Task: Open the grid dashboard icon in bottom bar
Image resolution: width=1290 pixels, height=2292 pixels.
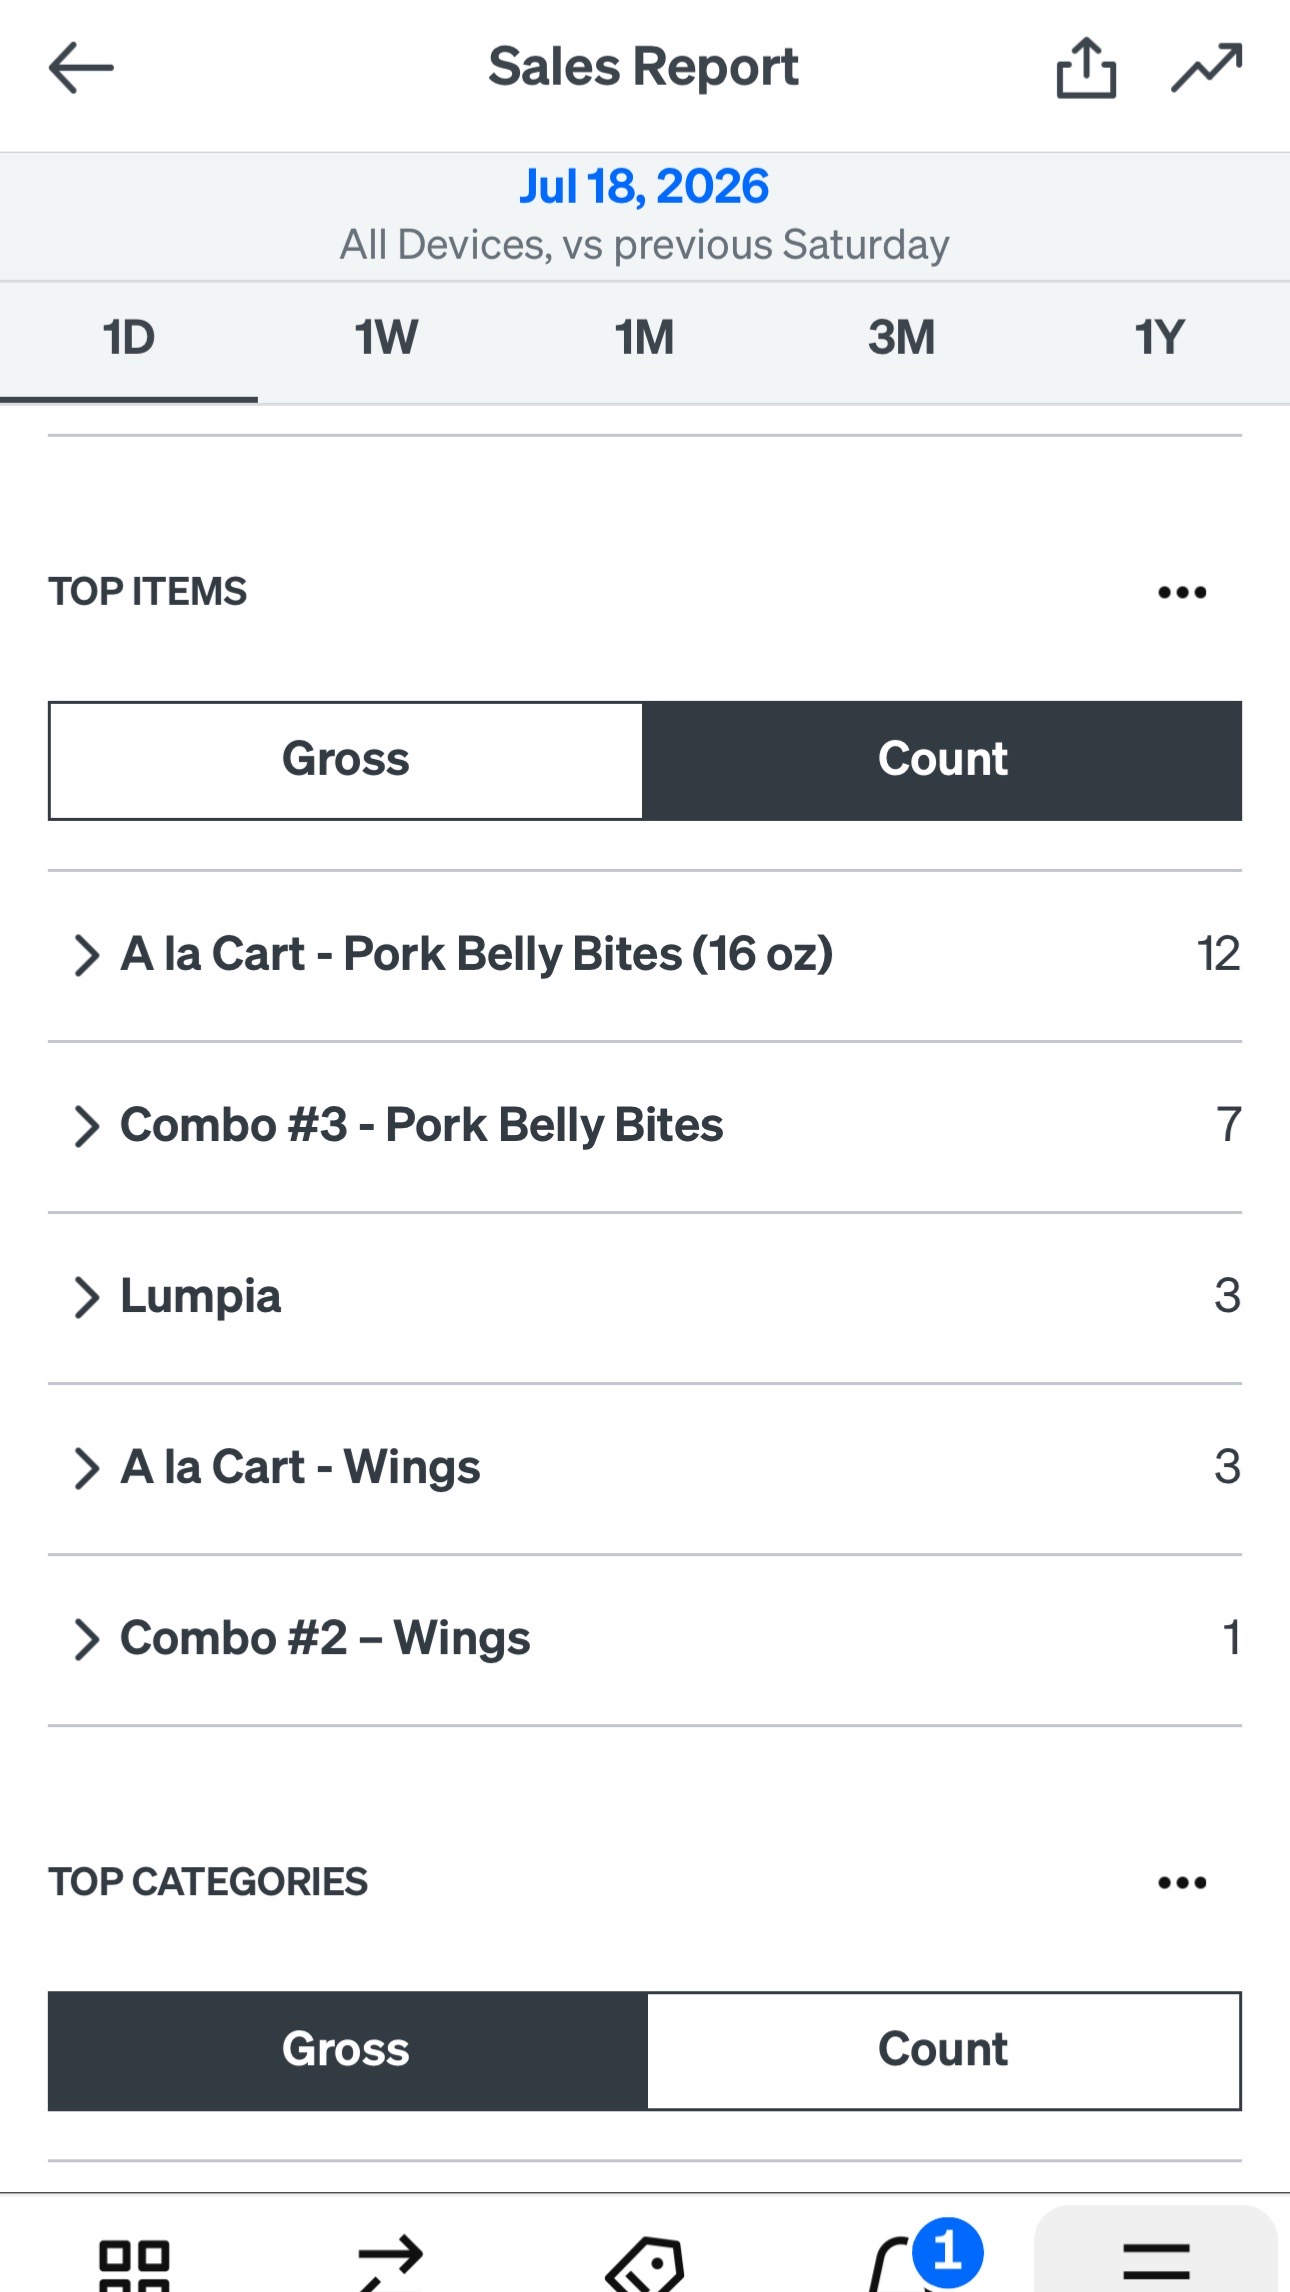Action: click(x=134, y=2264)
